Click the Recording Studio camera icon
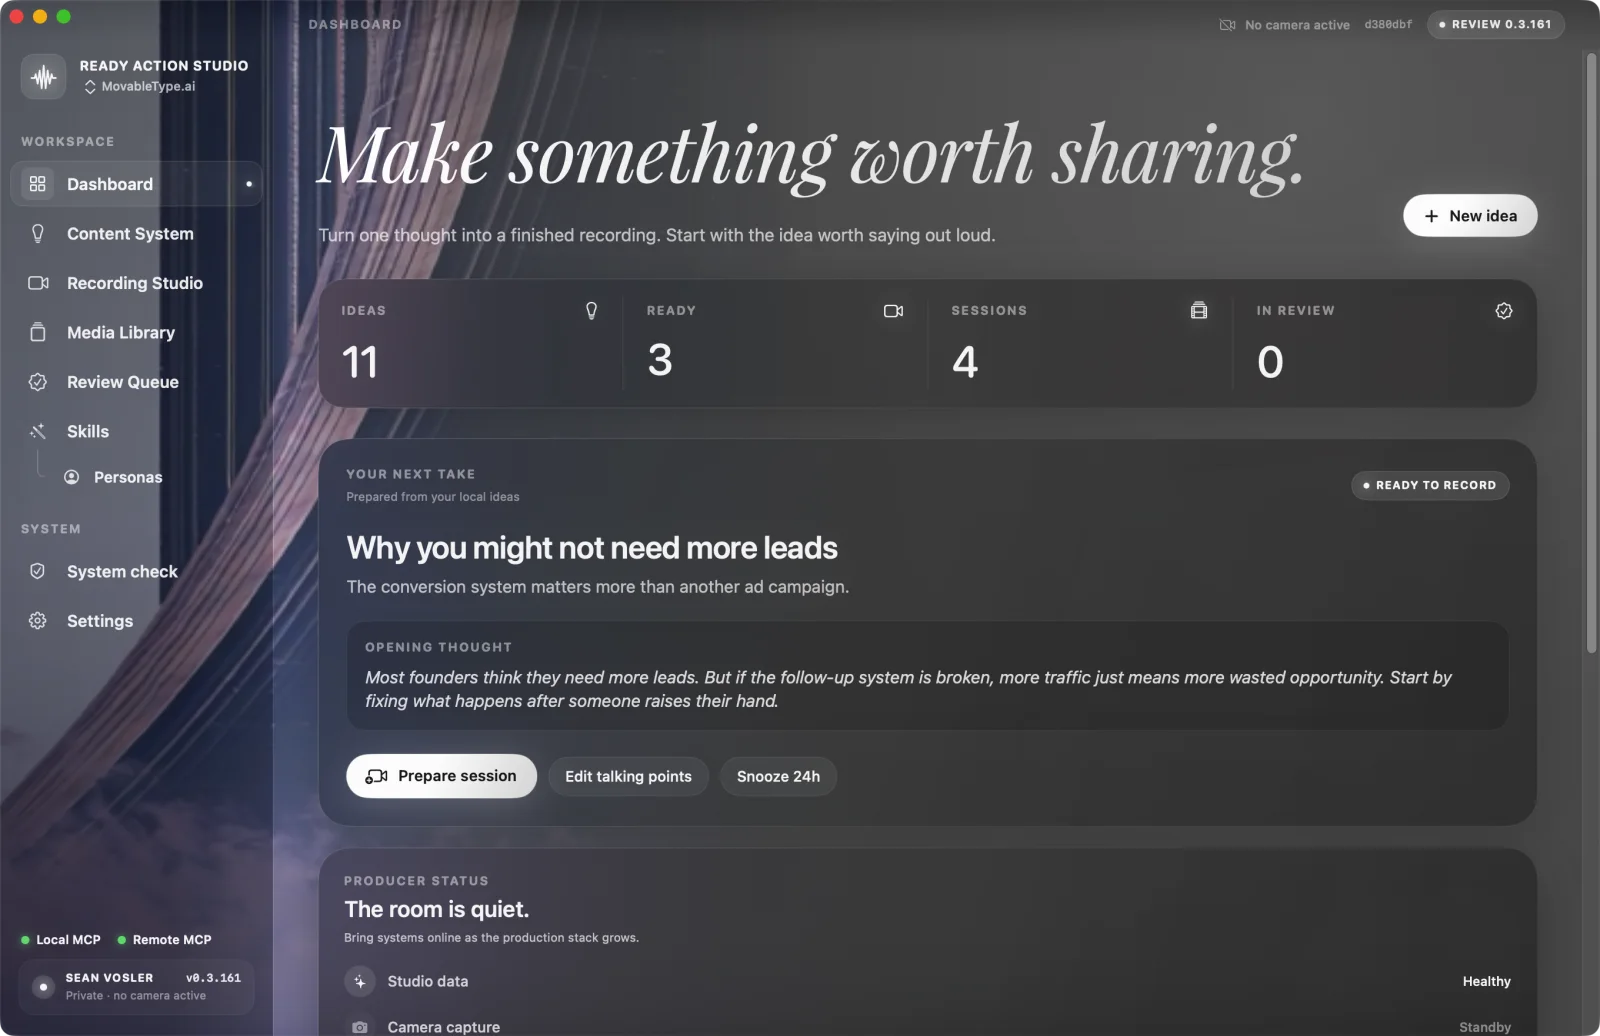Image resolution: width=1600 pixels, height=1036 pixels. [38, 283]
